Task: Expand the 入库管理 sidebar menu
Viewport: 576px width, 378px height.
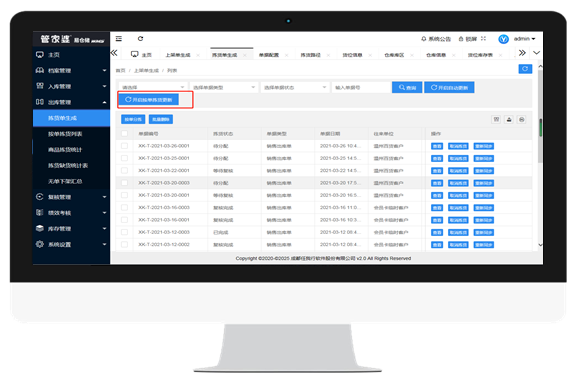Action: coord(104,86)
